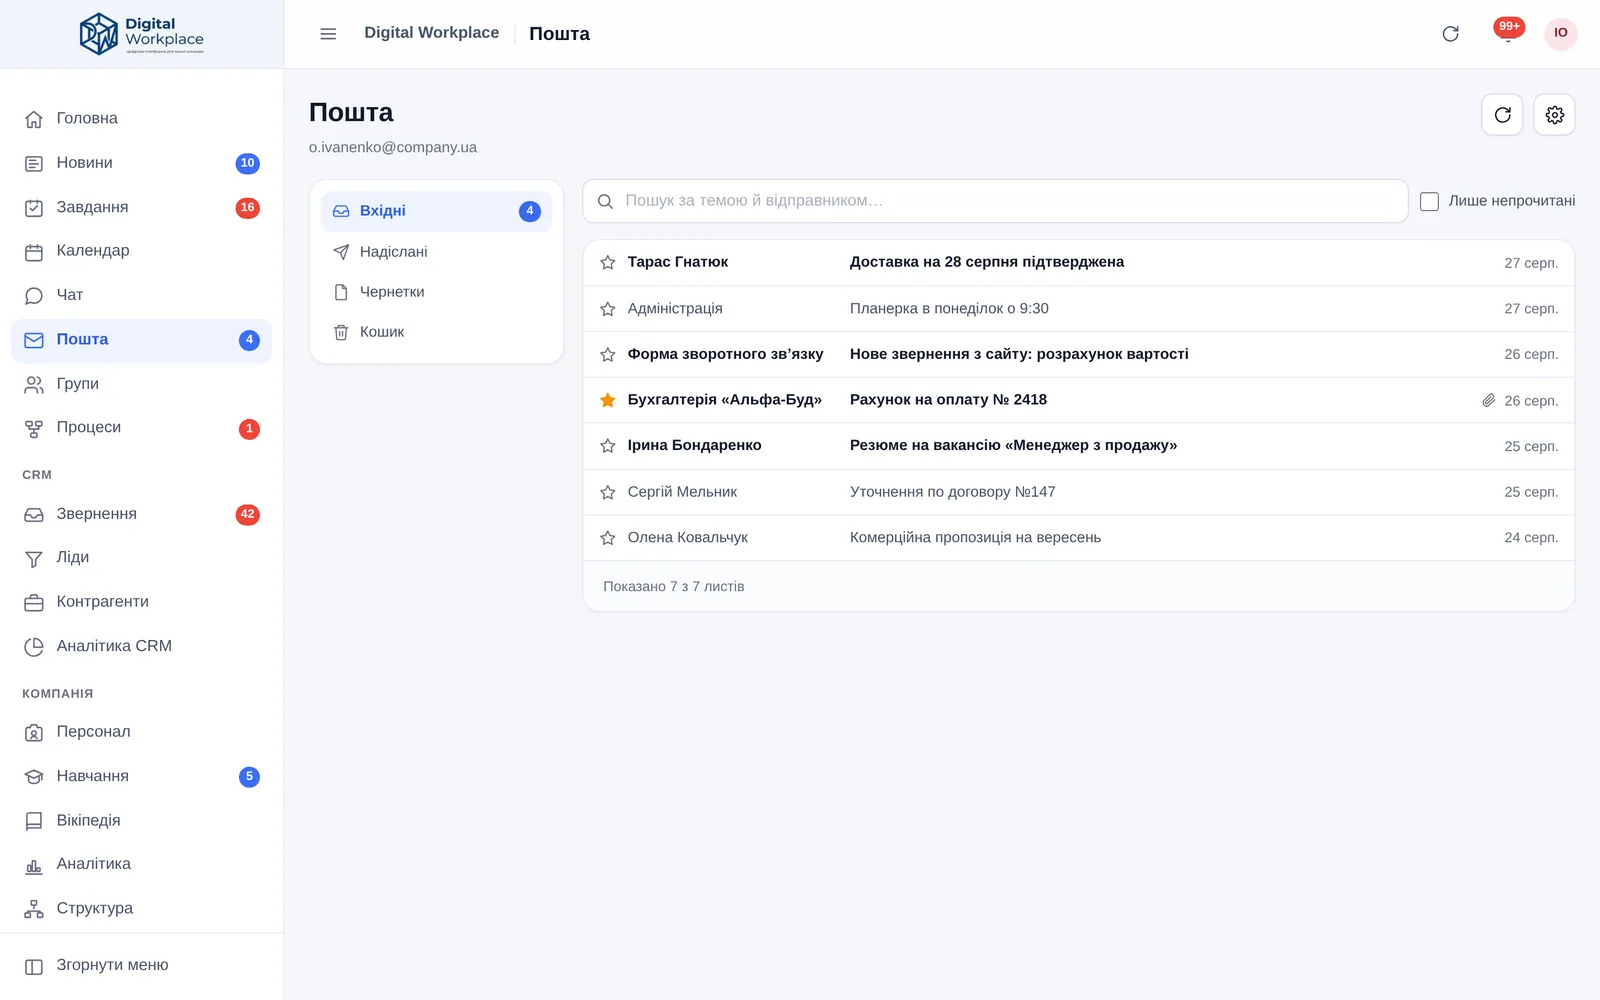Open Навчання in sidebar
This screenshot has width=1600, height=1000.
tap(141, 776)
